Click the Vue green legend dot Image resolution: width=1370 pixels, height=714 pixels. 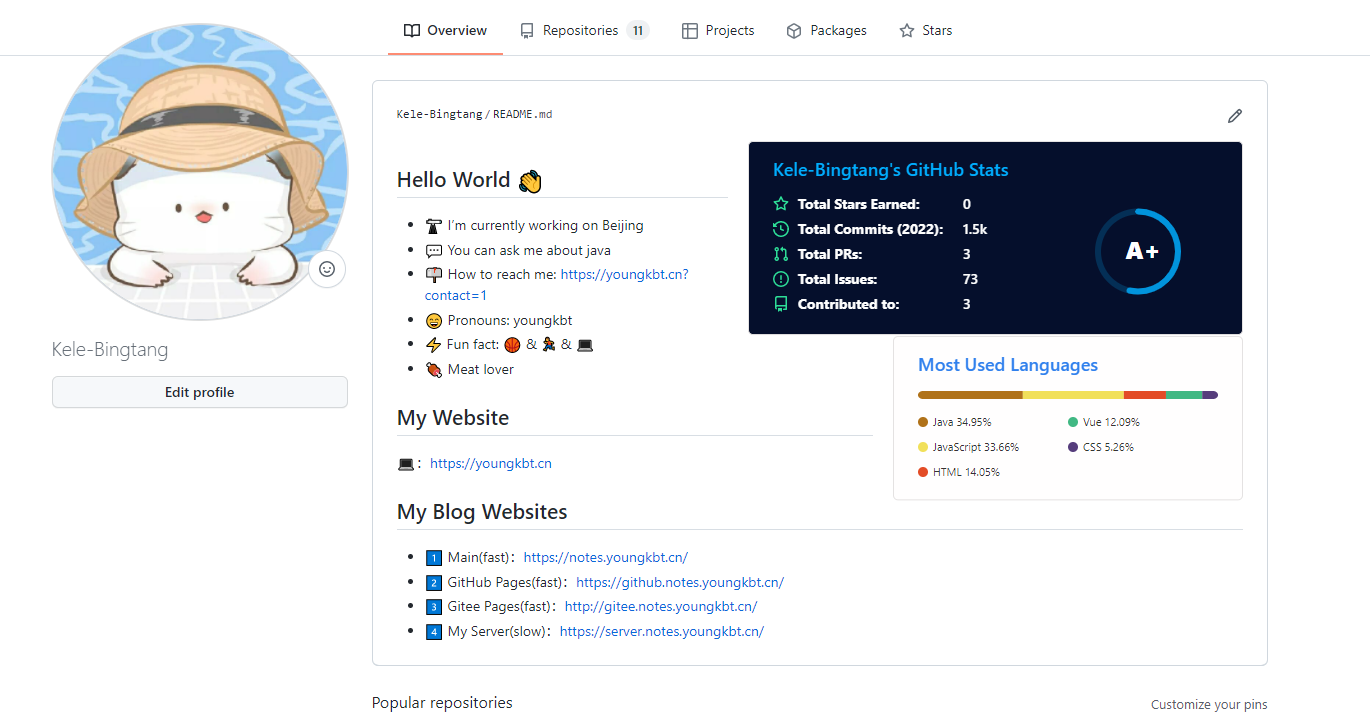(1073, 422)
